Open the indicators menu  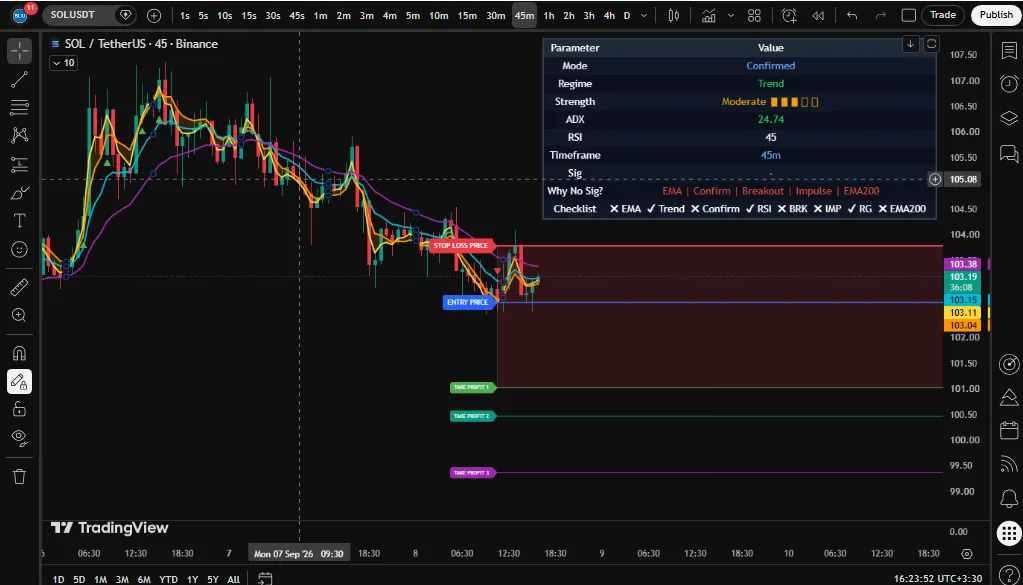point(709,15)
